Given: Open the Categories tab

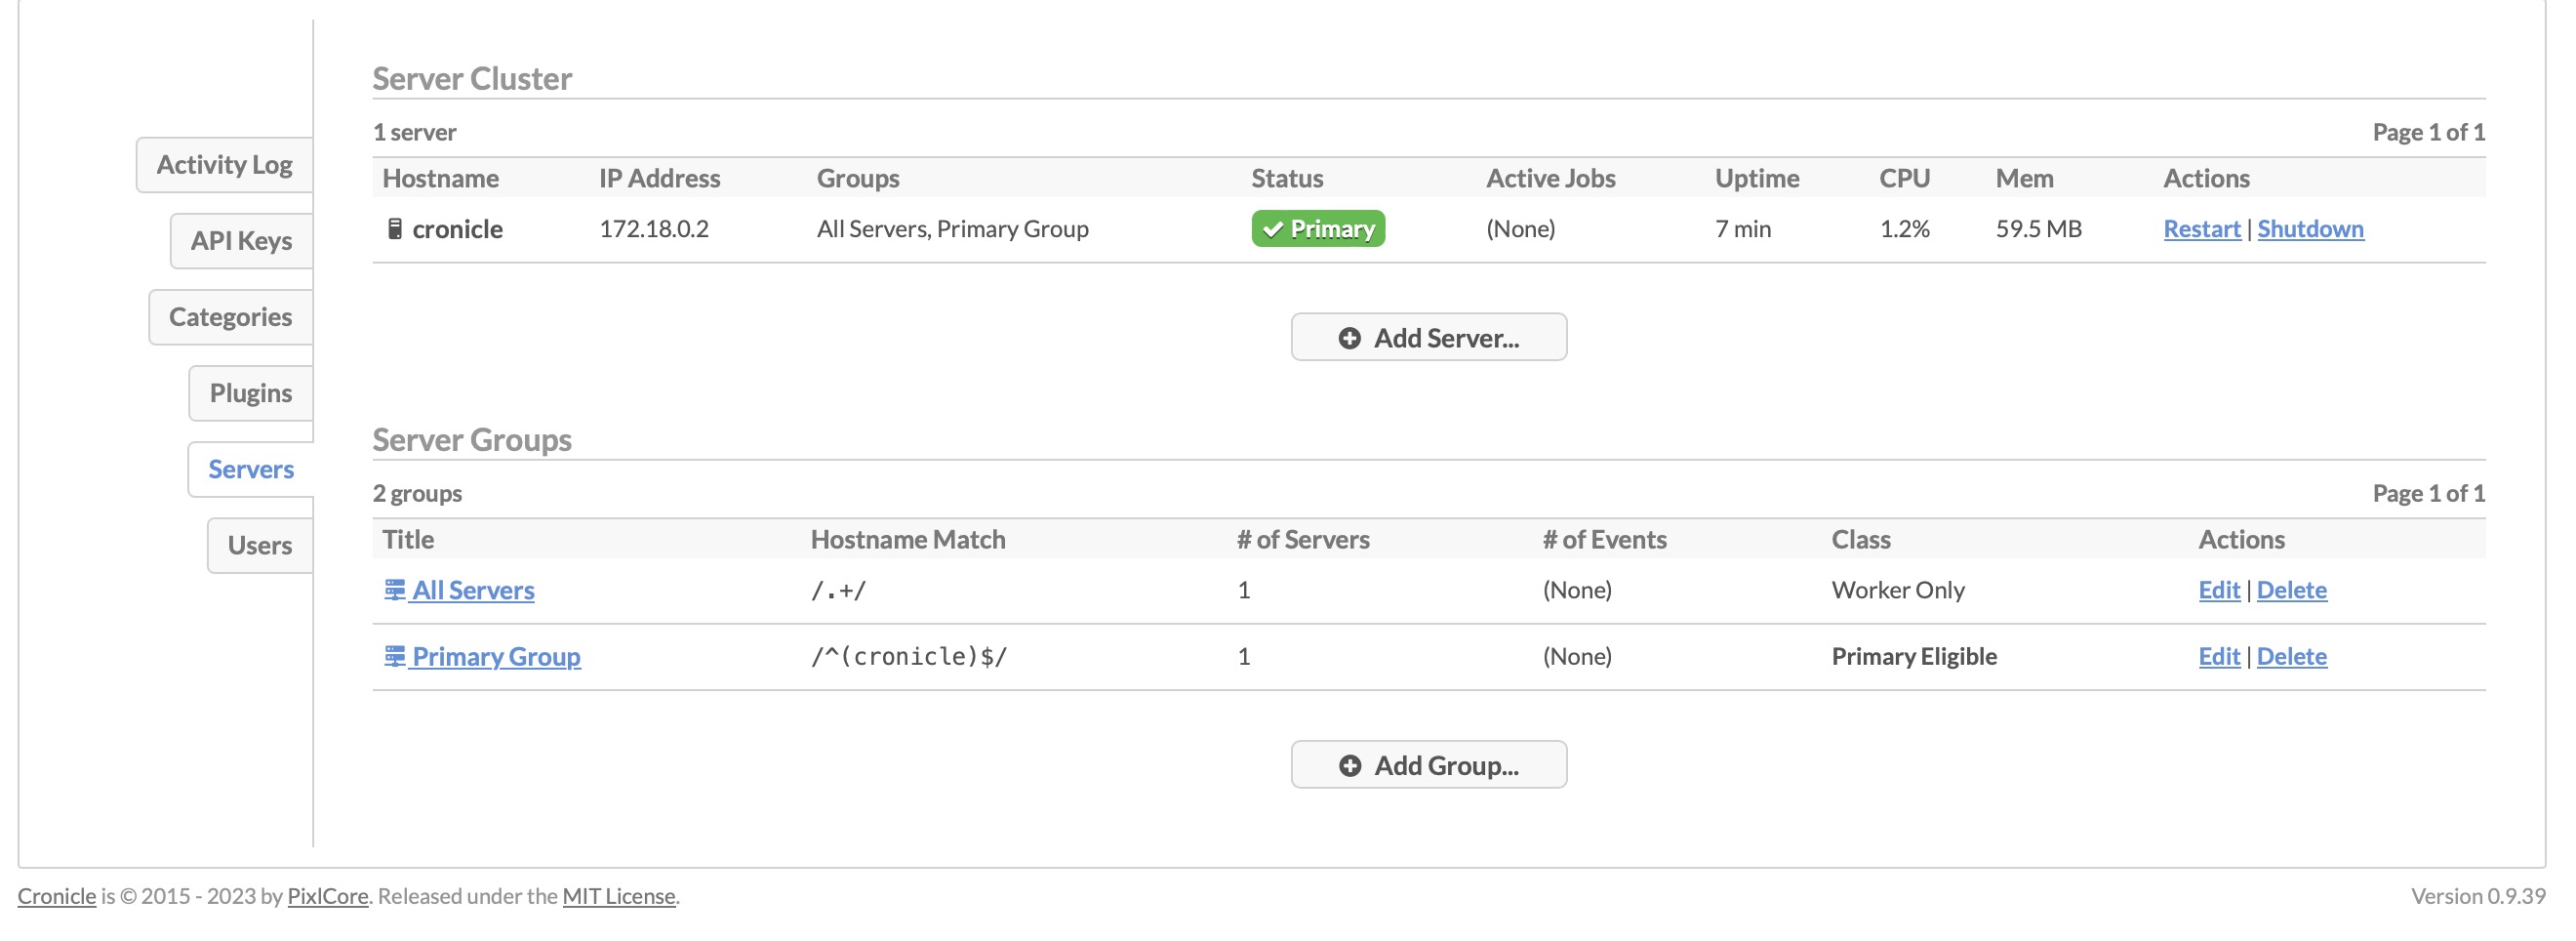Looking at the screenshot, I should 230,317.
